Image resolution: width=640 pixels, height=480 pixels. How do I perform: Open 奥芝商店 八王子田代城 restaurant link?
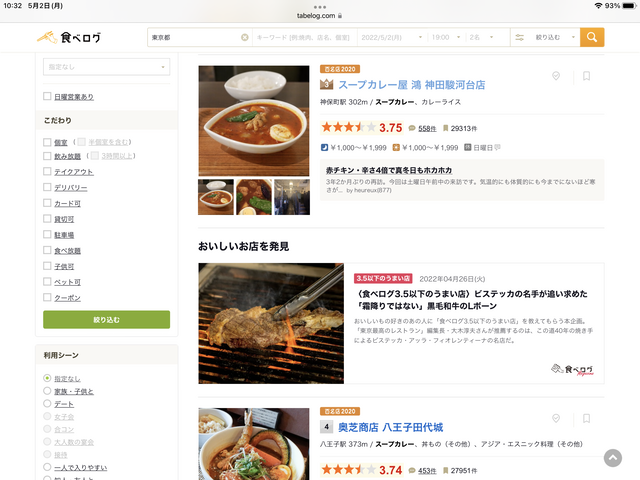(391, 427)
